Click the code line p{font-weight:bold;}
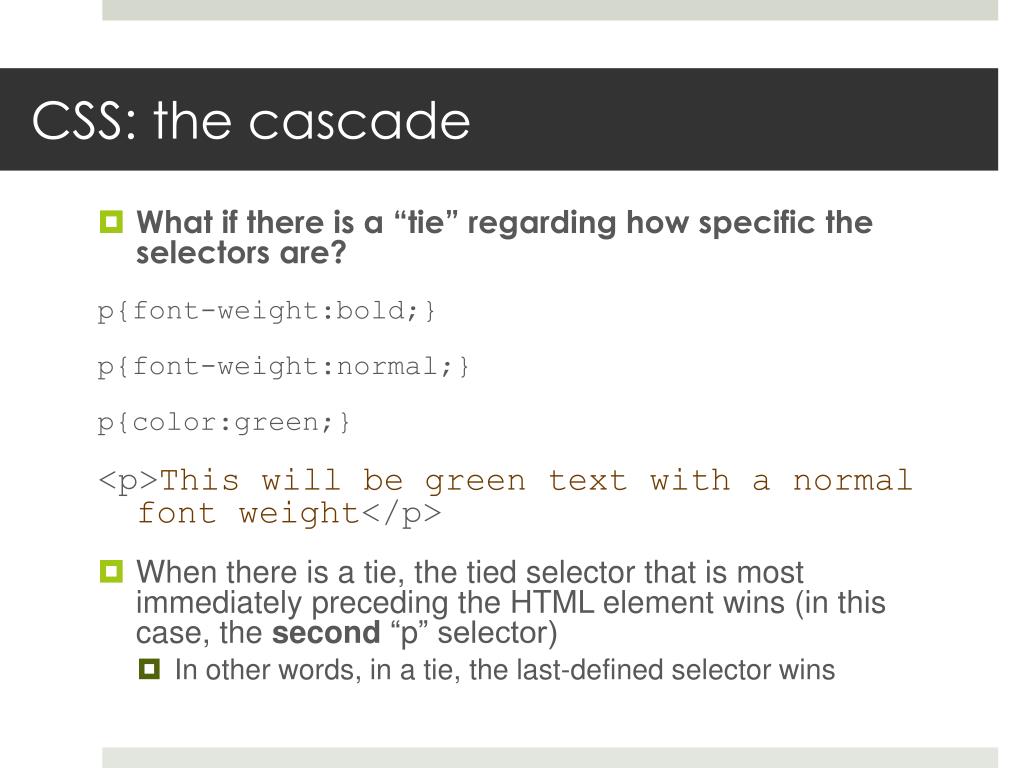 coord(266,311)
